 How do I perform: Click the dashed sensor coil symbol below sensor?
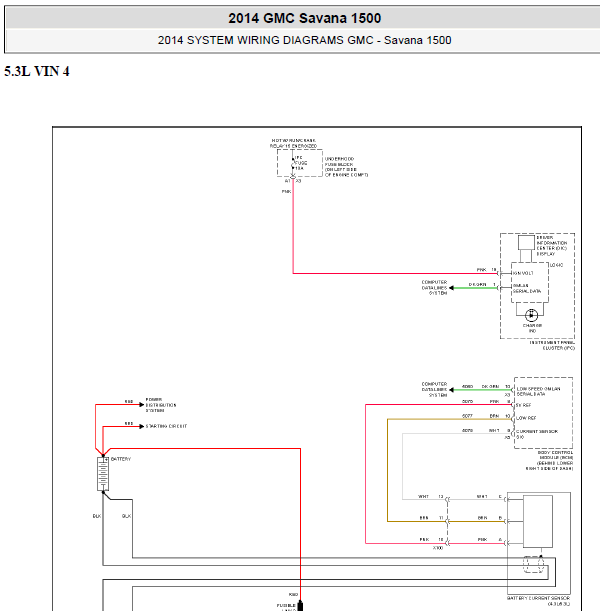(533, 565)
